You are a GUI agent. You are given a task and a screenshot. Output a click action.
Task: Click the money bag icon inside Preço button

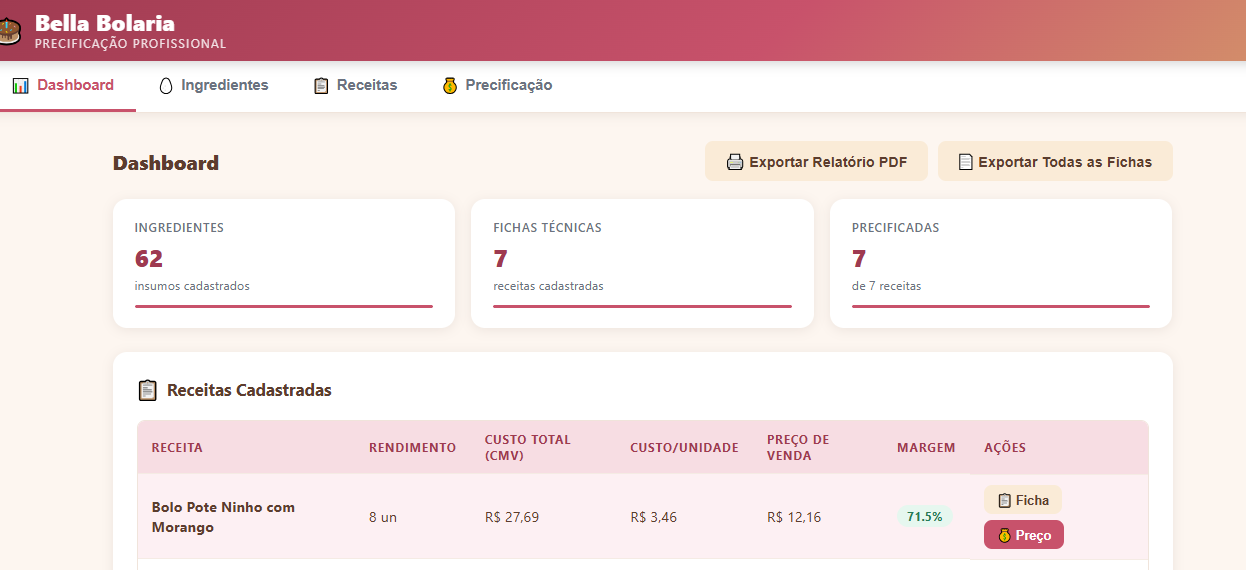click(x=1005, y=535)
